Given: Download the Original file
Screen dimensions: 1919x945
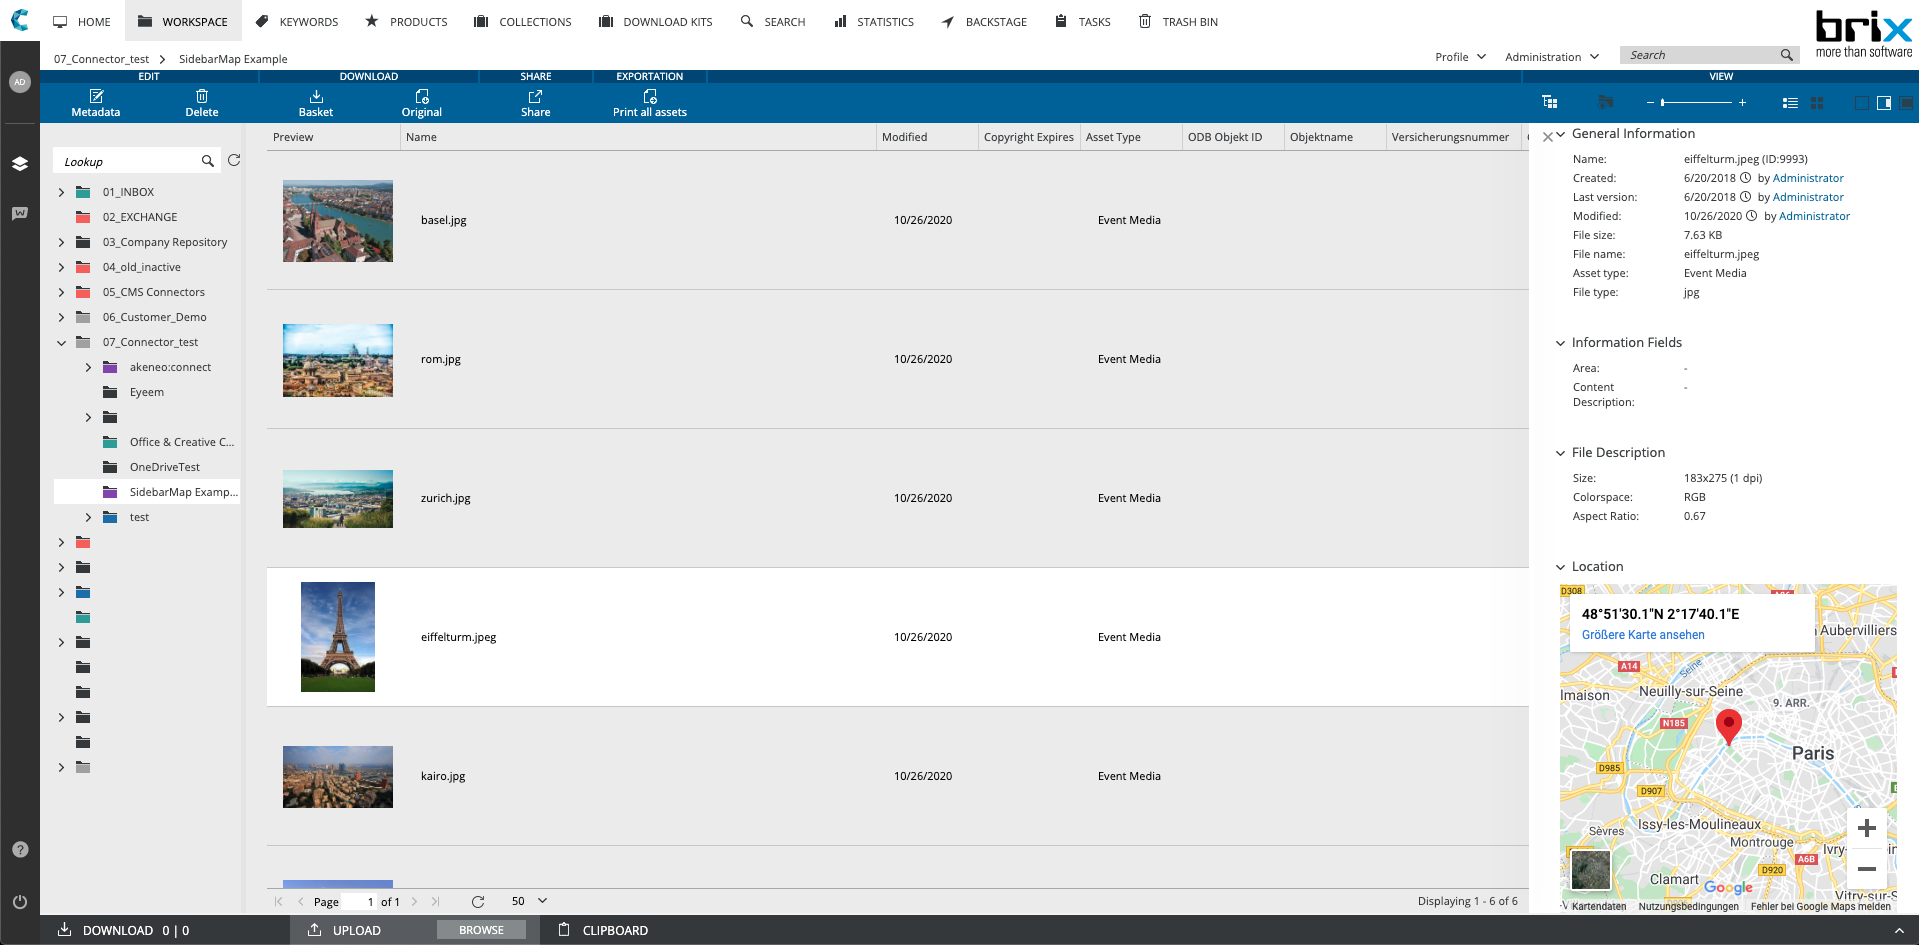Looking at the screenshot, I should [422, 96].
